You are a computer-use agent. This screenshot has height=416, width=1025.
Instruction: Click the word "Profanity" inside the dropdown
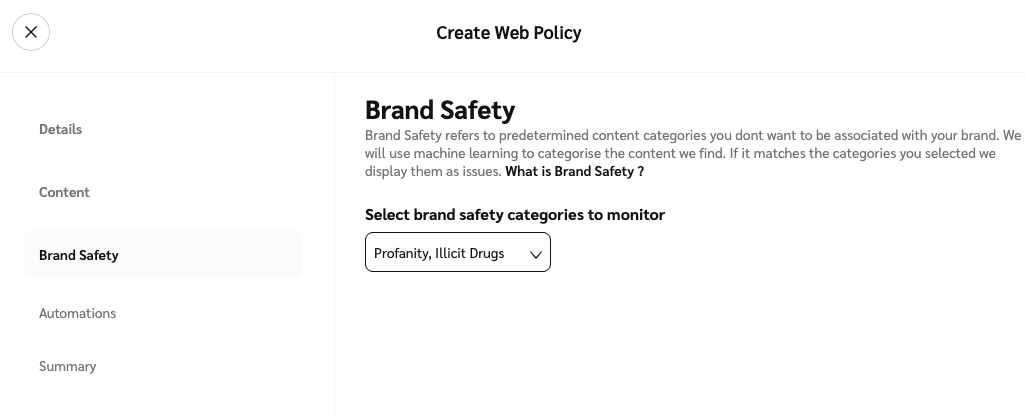pyautogui.click(x=402, y=254)
